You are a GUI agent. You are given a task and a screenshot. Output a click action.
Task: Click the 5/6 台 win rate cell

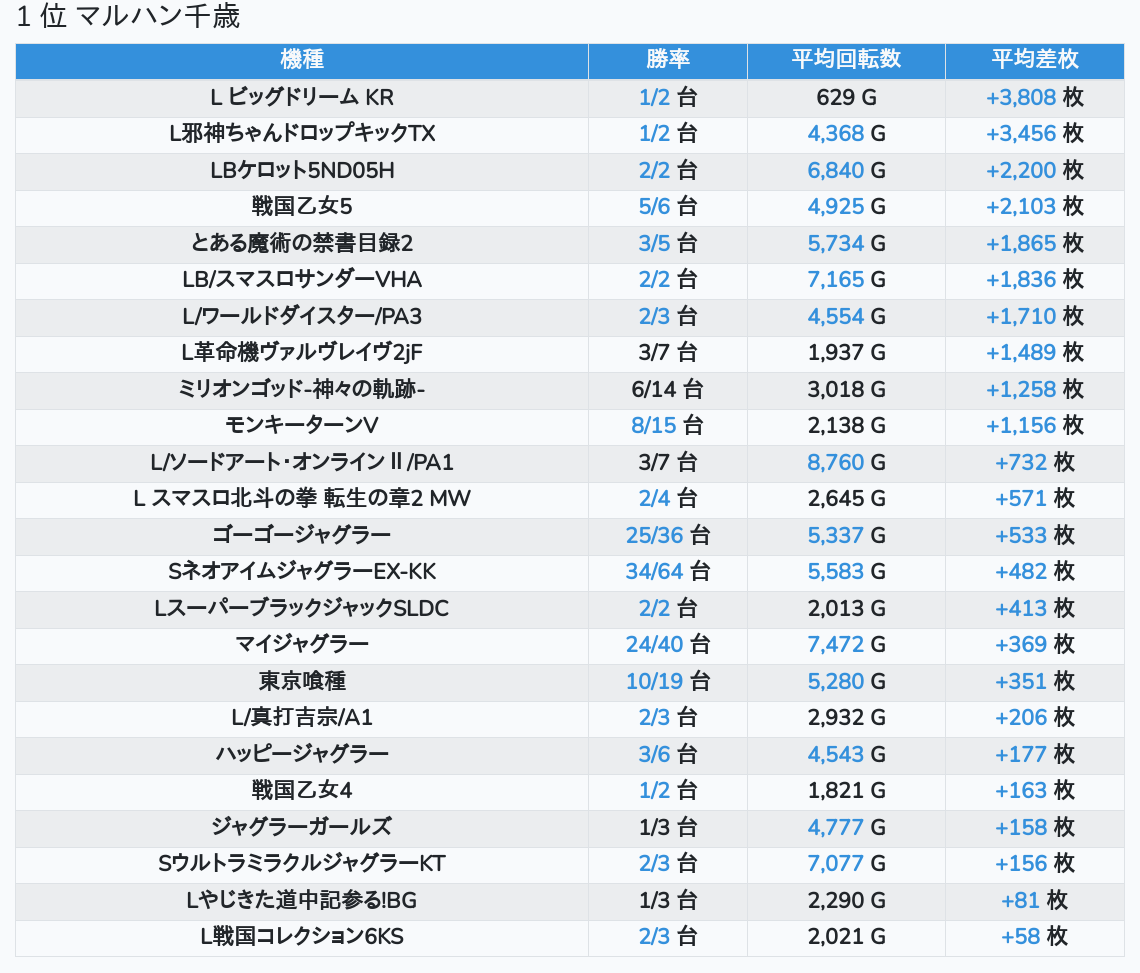(x=667, y=207)
